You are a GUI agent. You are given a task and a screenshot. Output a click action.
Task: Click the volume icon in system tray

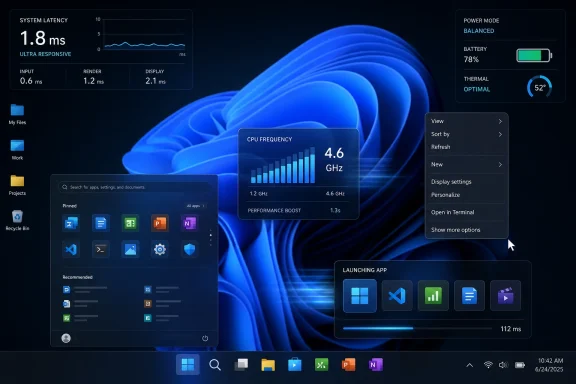503,365
